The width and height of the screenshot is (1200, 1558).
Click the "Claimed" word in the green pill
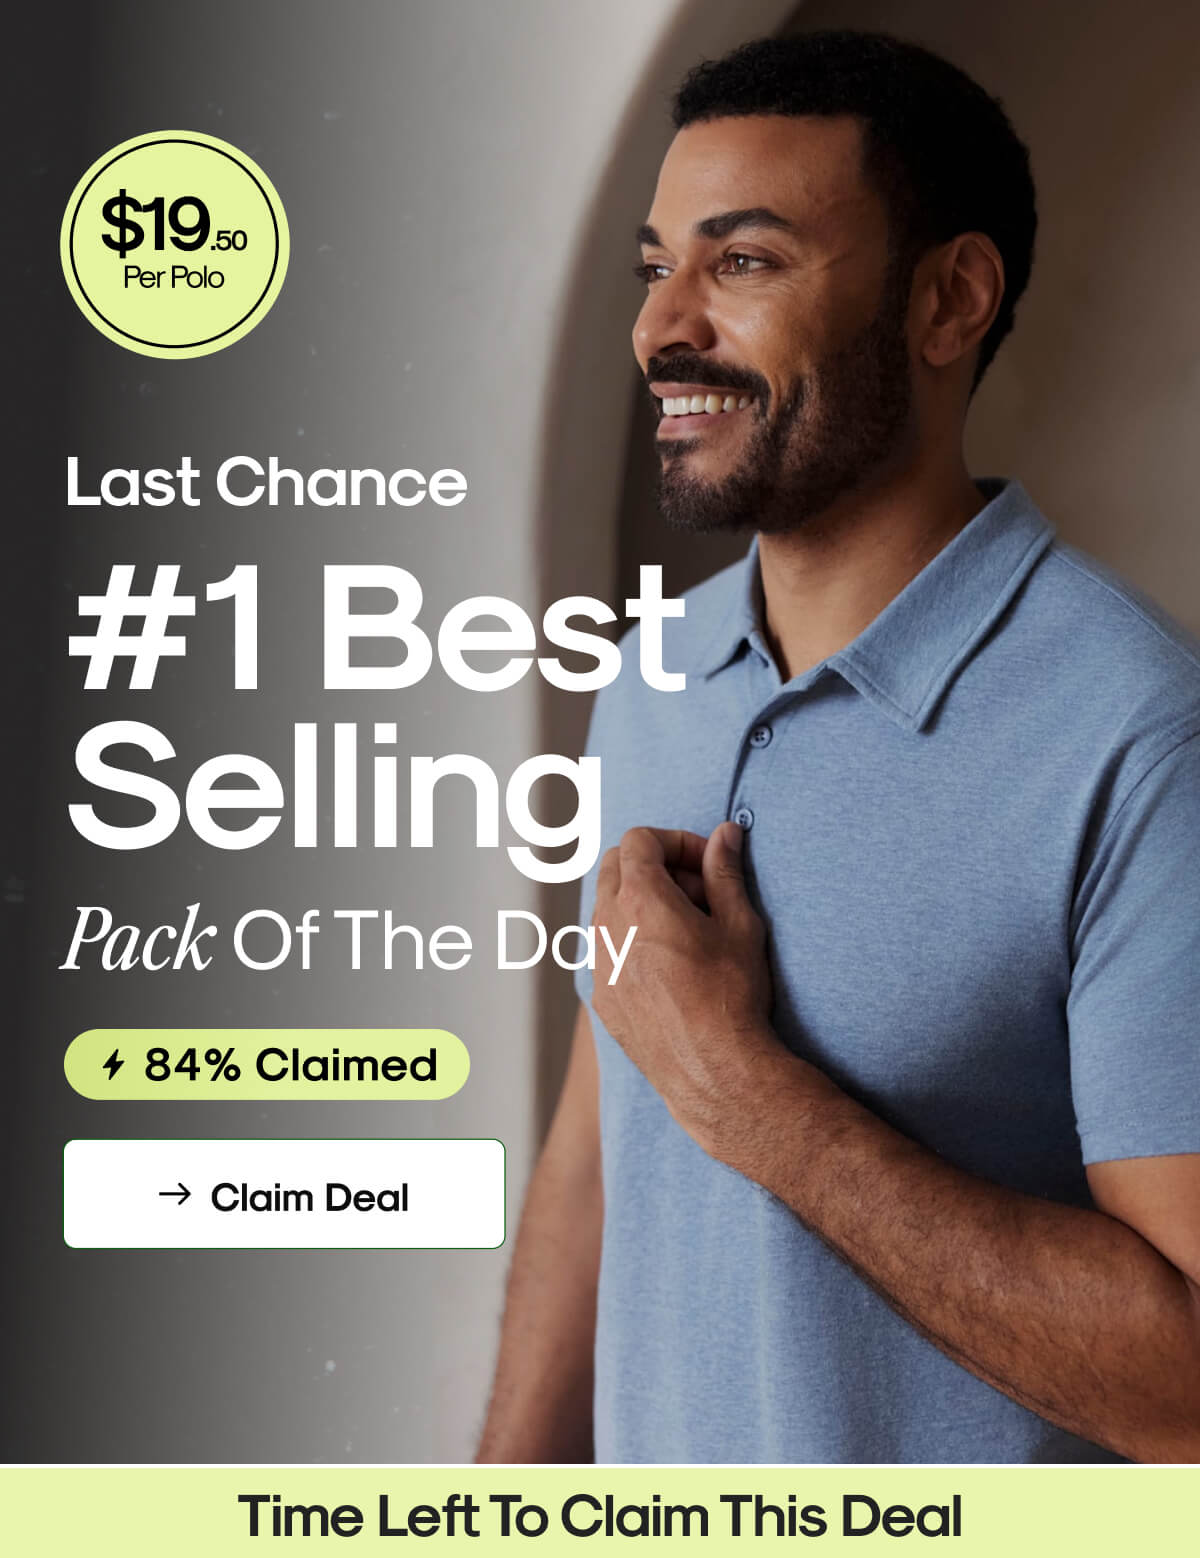point(346,1064)
